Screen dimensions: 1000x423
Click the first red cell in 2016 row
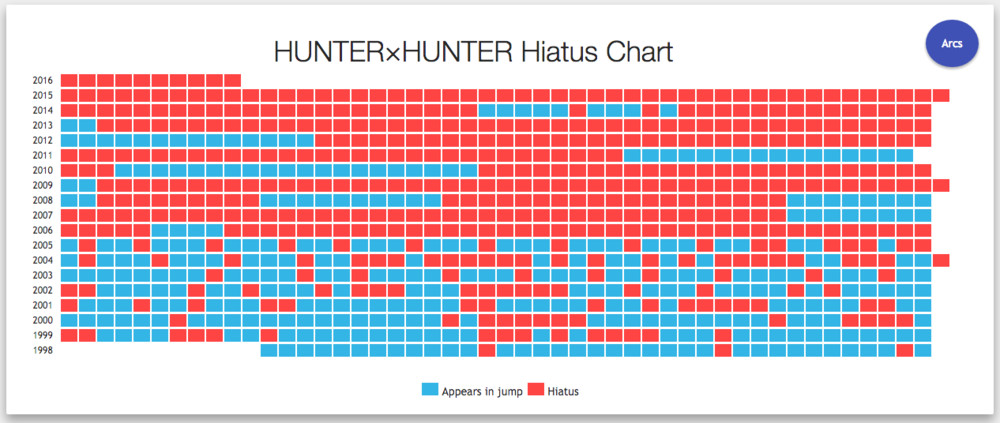[x=69, y=80]
